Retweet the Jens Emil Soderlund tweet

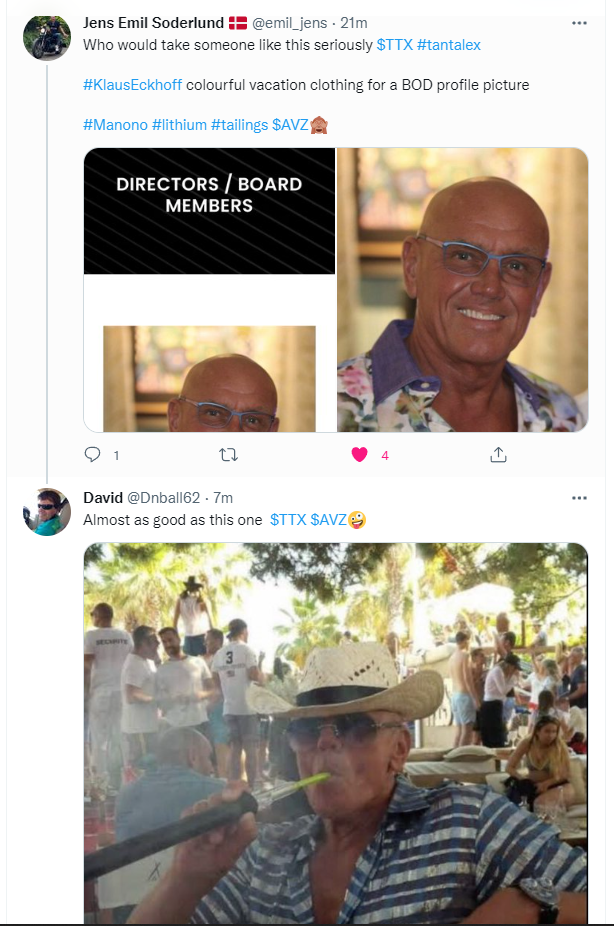[228, 455]
